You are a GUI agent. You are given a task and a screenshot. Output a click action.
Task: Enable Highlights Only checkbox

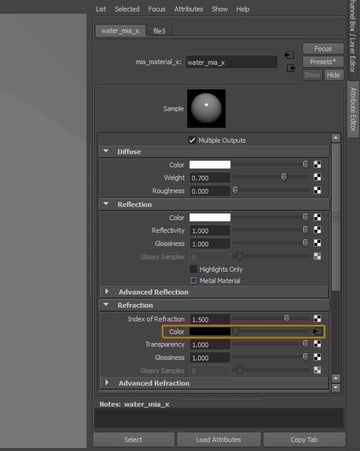click(193, 269)
